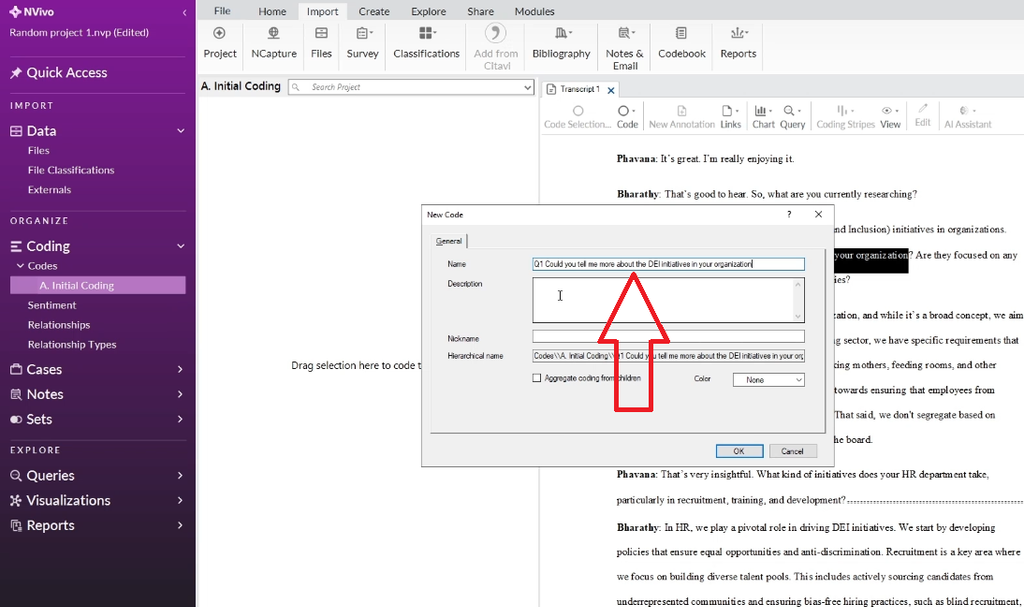Select Externals in sidebar

[x=49, y=189]
